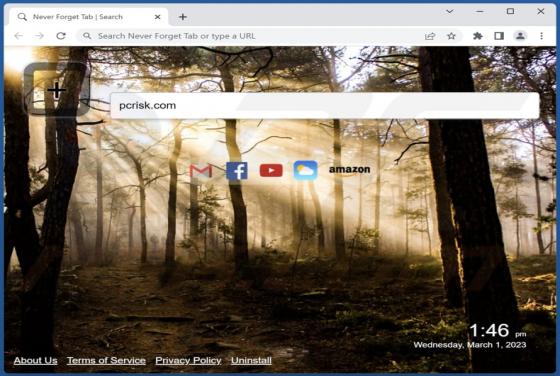The height and width of the screenshot is (376, 560).
Task: Share this page icon in address bar
Action: point(430,36)
